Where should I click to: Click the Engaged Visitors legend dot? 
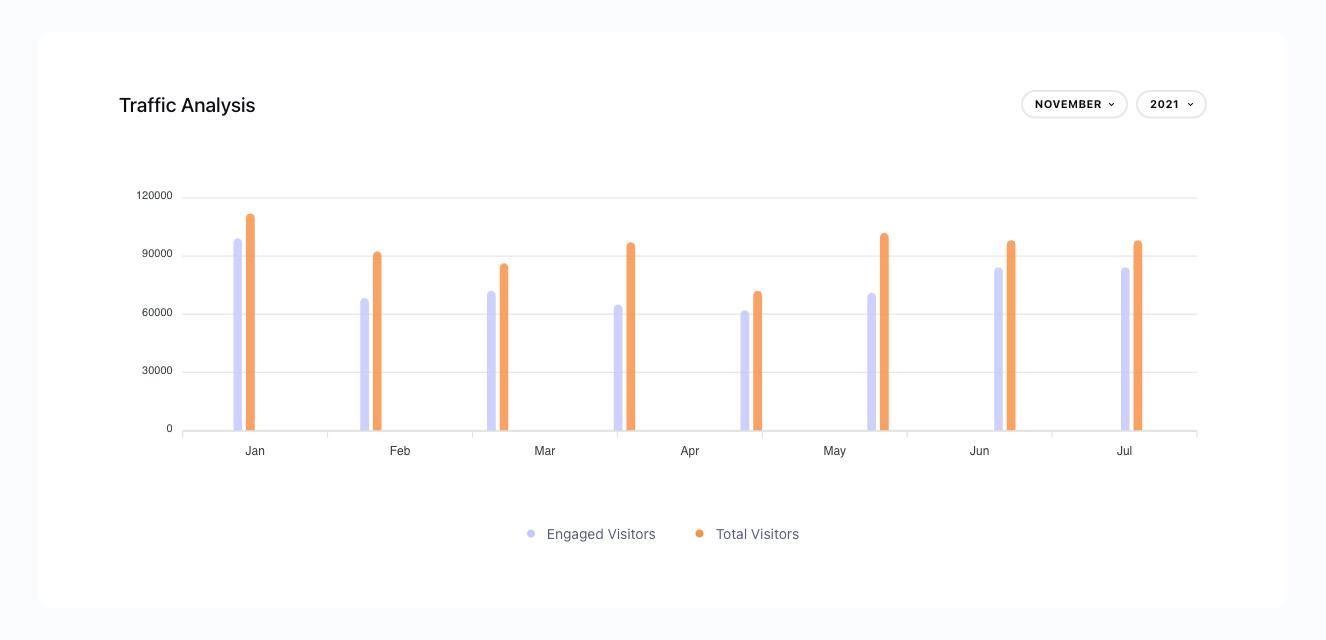coord(530,533)
